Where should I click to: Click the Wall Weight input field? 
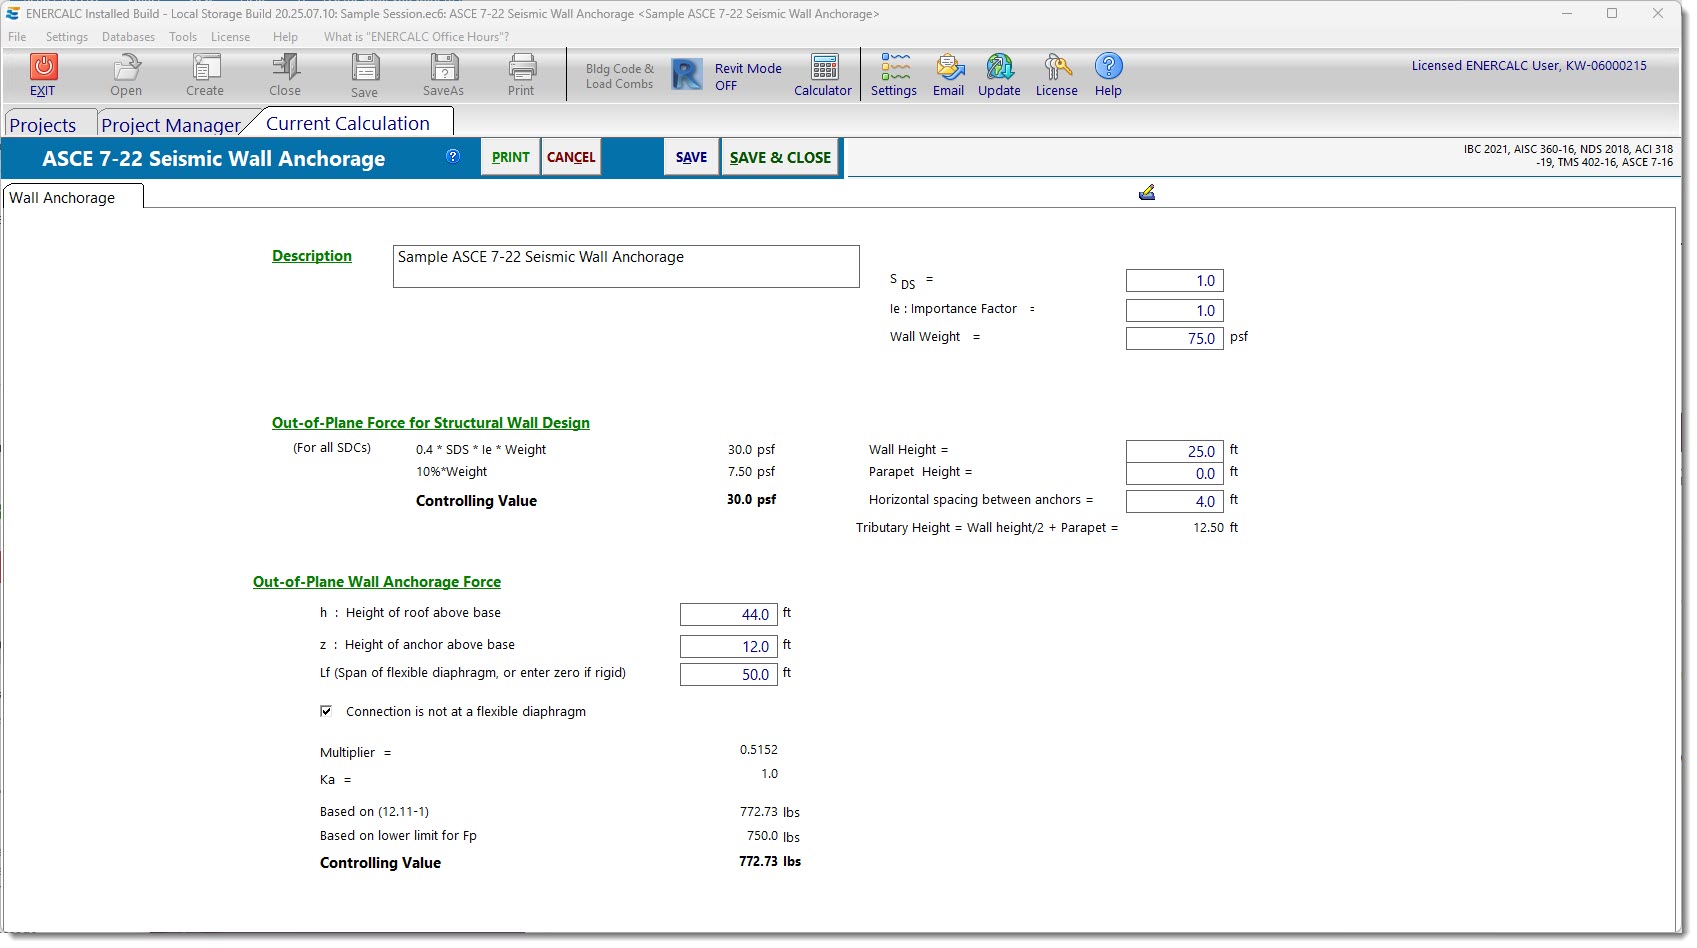click(1174, 339)
